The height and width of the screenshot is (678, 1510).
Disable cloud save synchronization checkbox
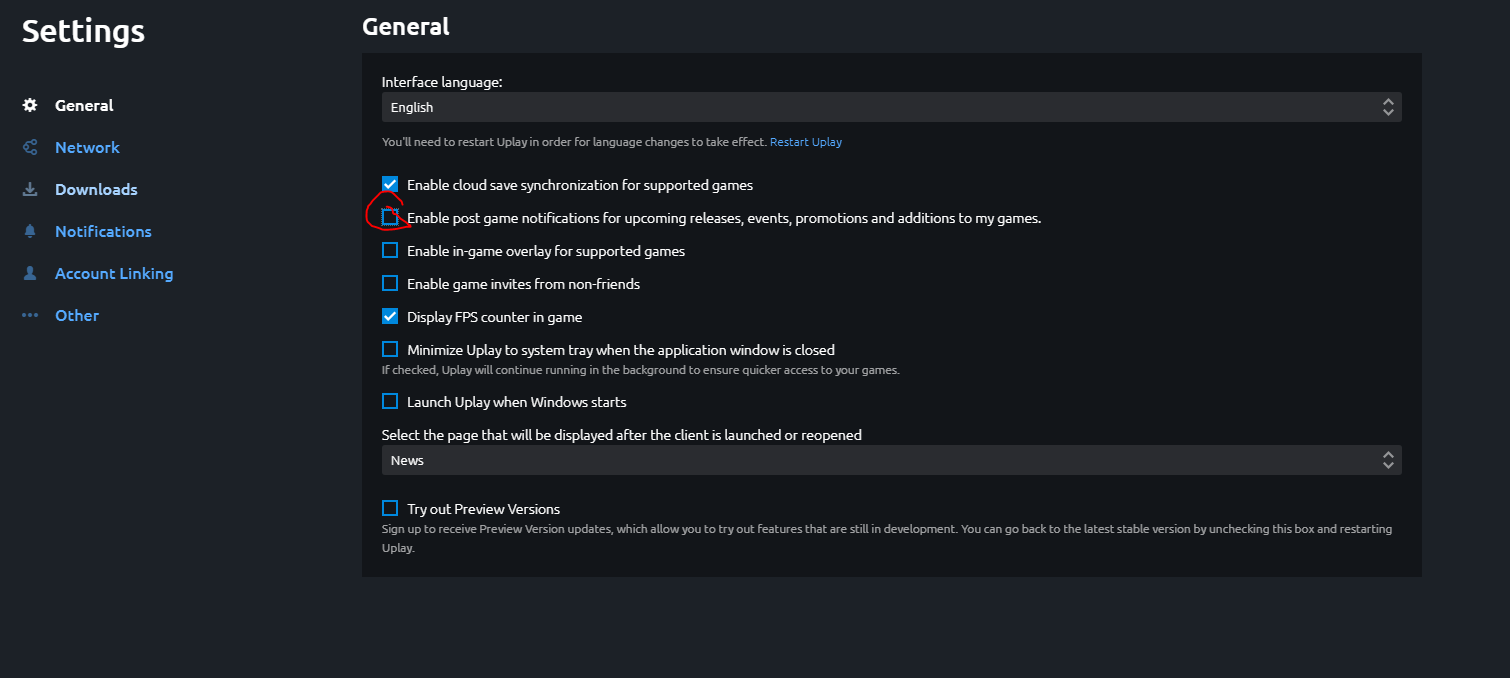pyautogui.click(x=390, y=184)
